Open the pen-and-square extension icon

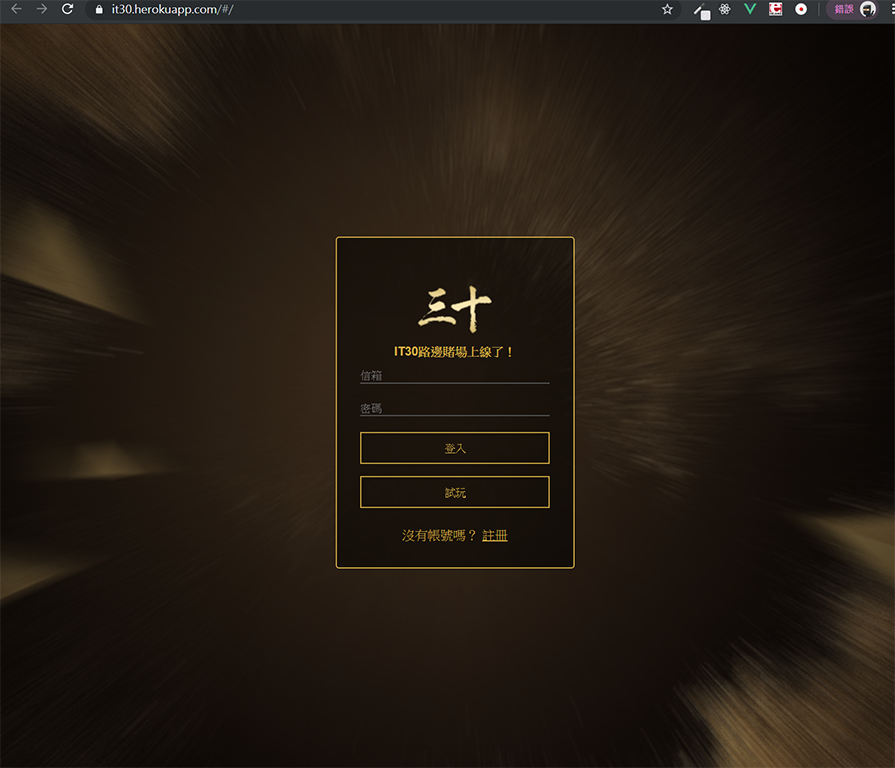pyautogui.click(x=702, y=10)
